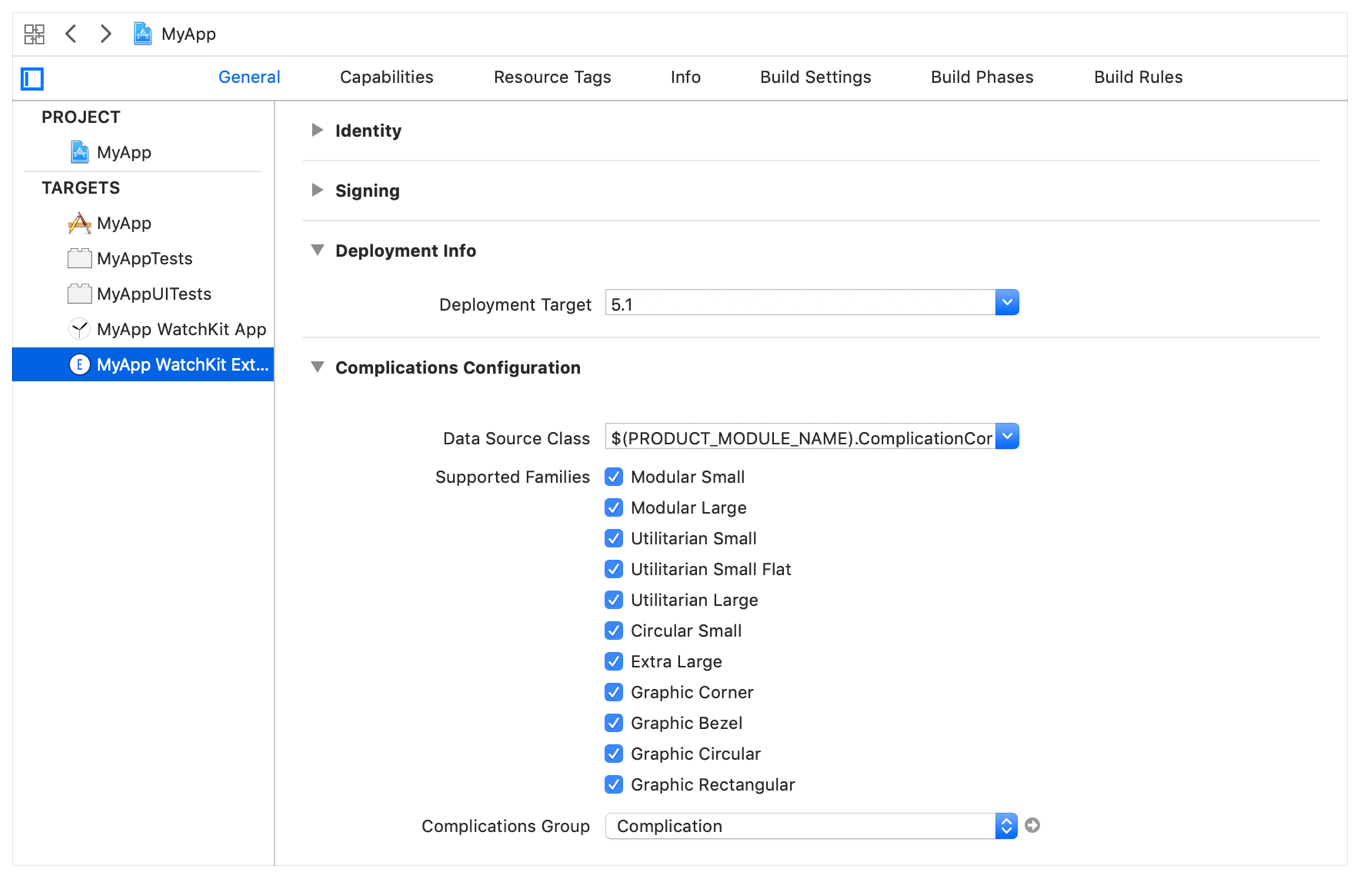Toggle the Extra Large checkbox
Screen dimensions: 1360x878
click(x=614, y=662)
